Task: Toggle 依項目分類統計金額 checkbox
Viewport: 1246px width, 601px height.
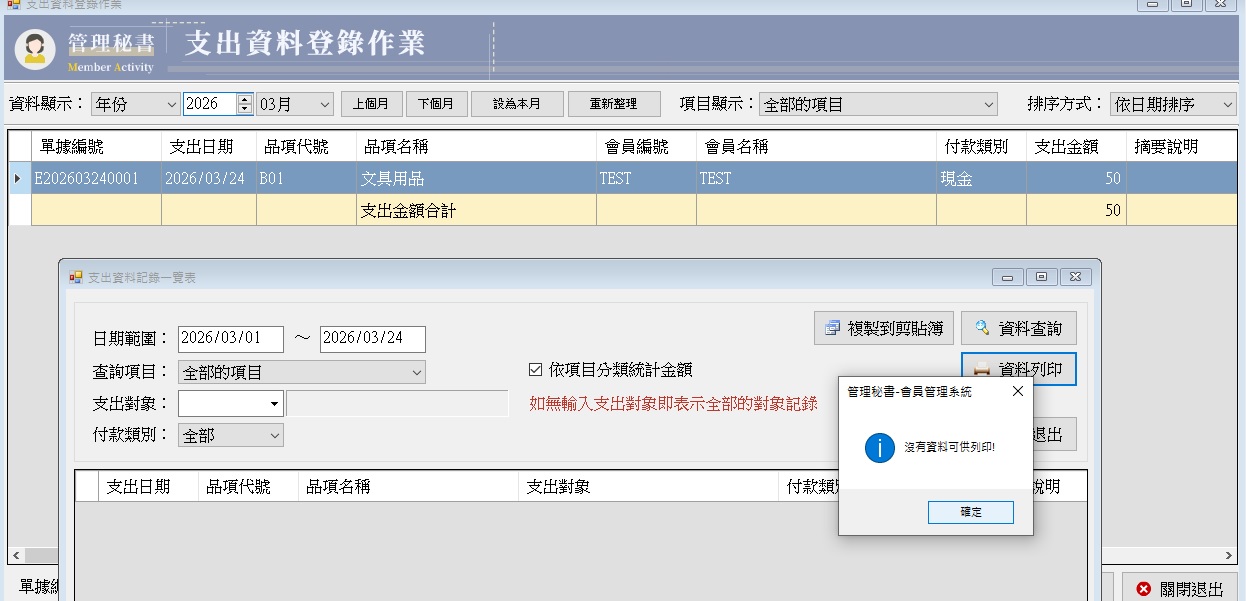Action: (535, 370)
